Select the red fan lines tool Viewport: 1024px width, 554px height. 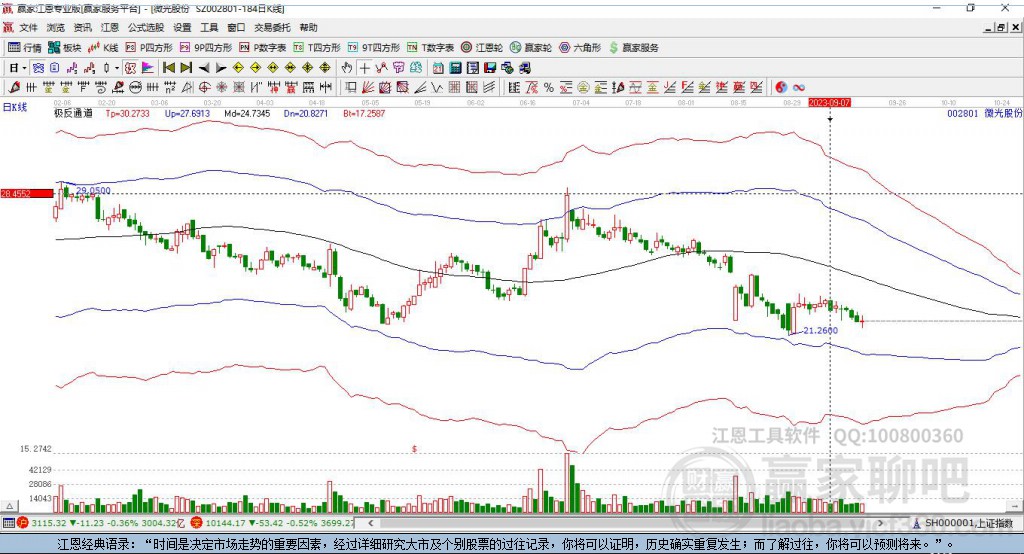[368, 88]
